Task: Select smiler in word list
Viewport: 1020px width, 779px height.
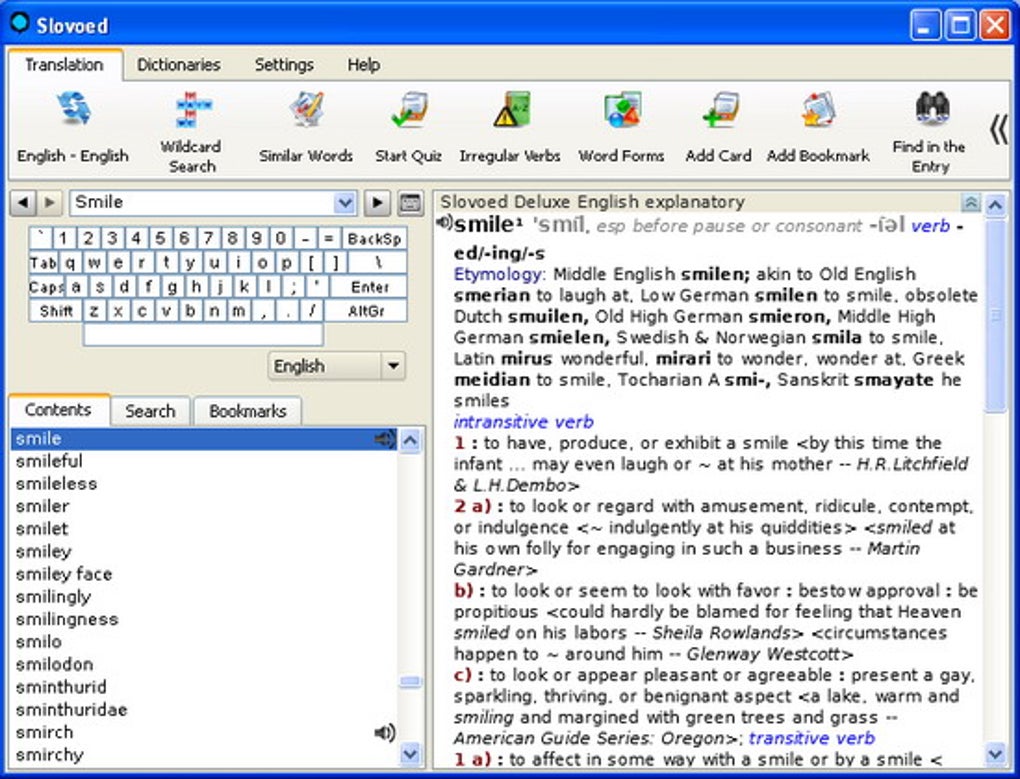Action: (204, 507)
